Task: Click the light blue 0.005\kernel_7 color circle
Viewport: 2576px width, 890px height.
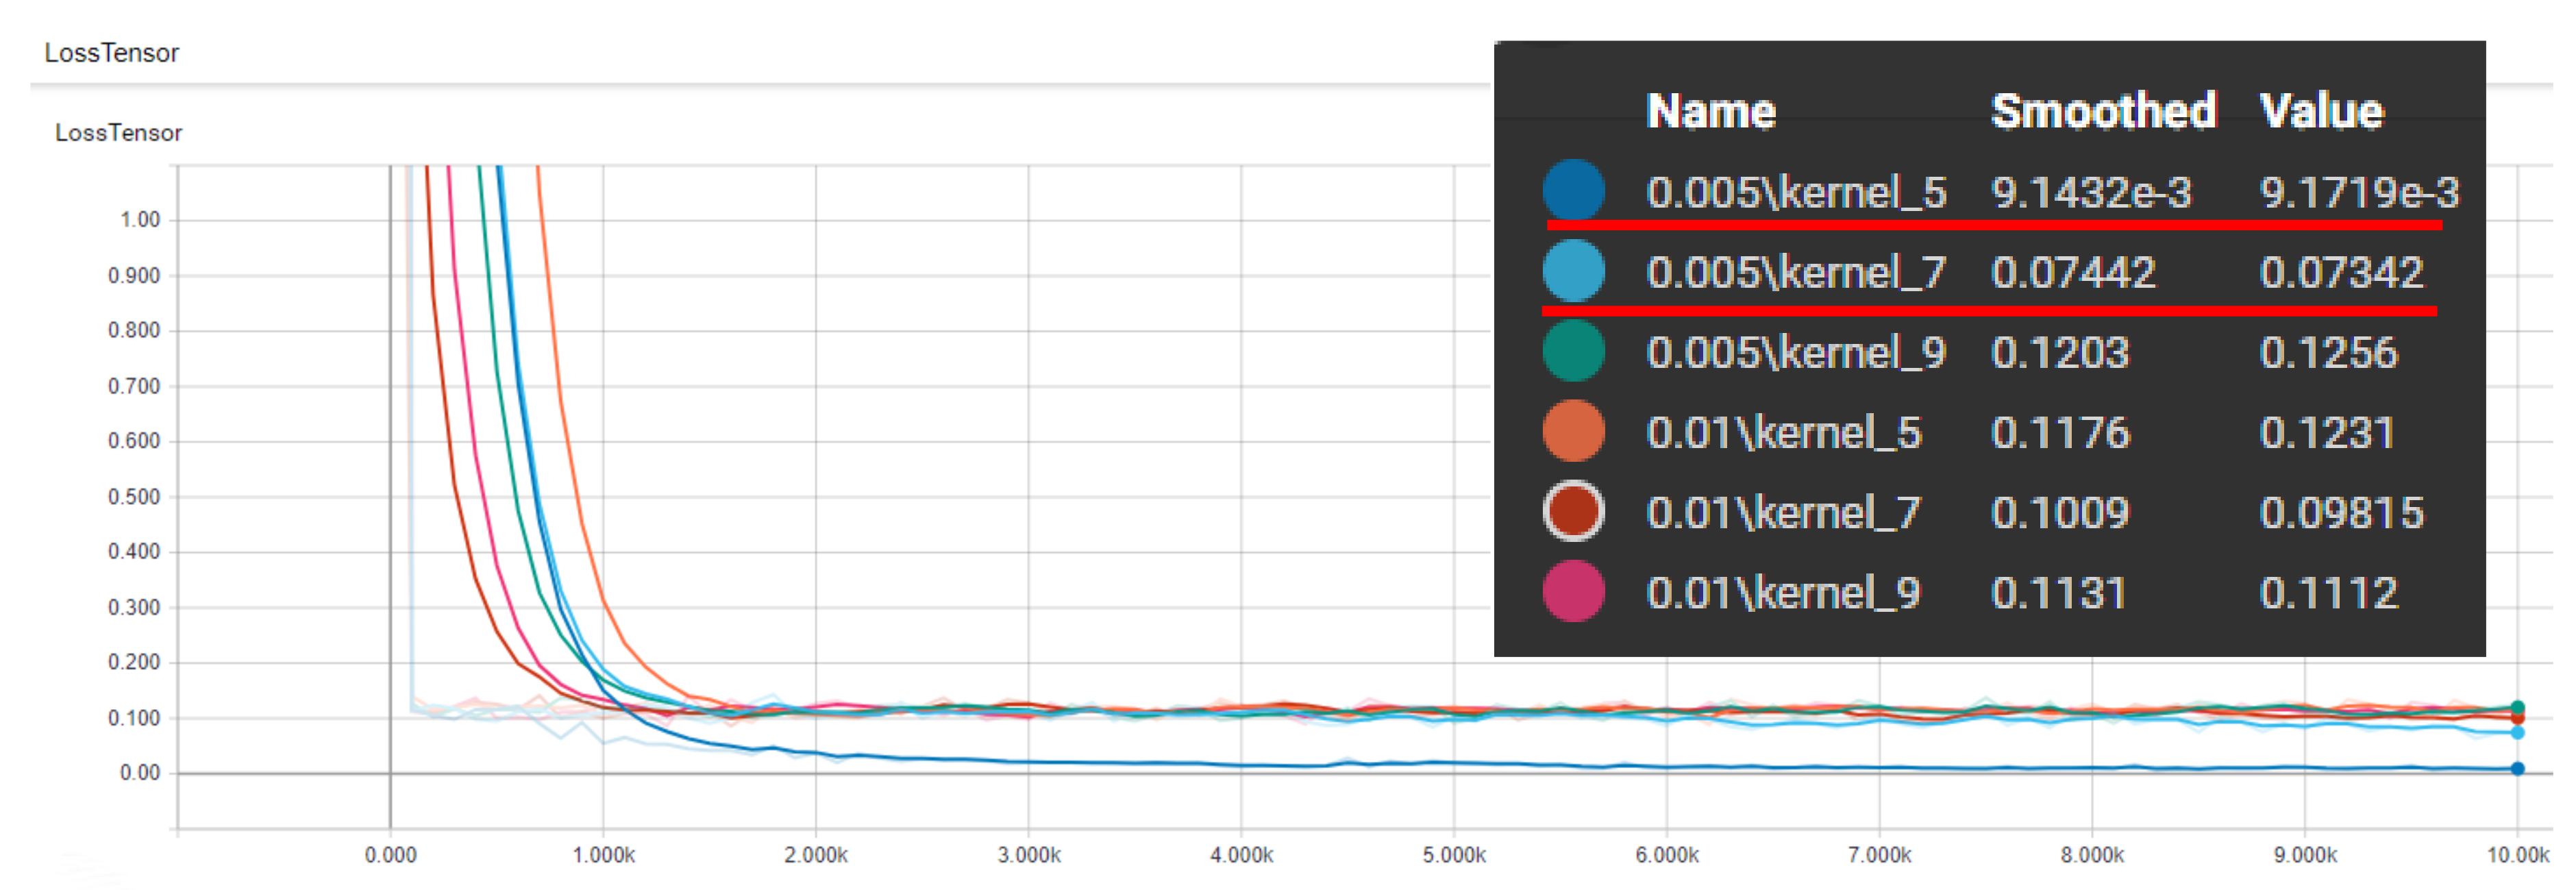Action: coord(1573,271)
